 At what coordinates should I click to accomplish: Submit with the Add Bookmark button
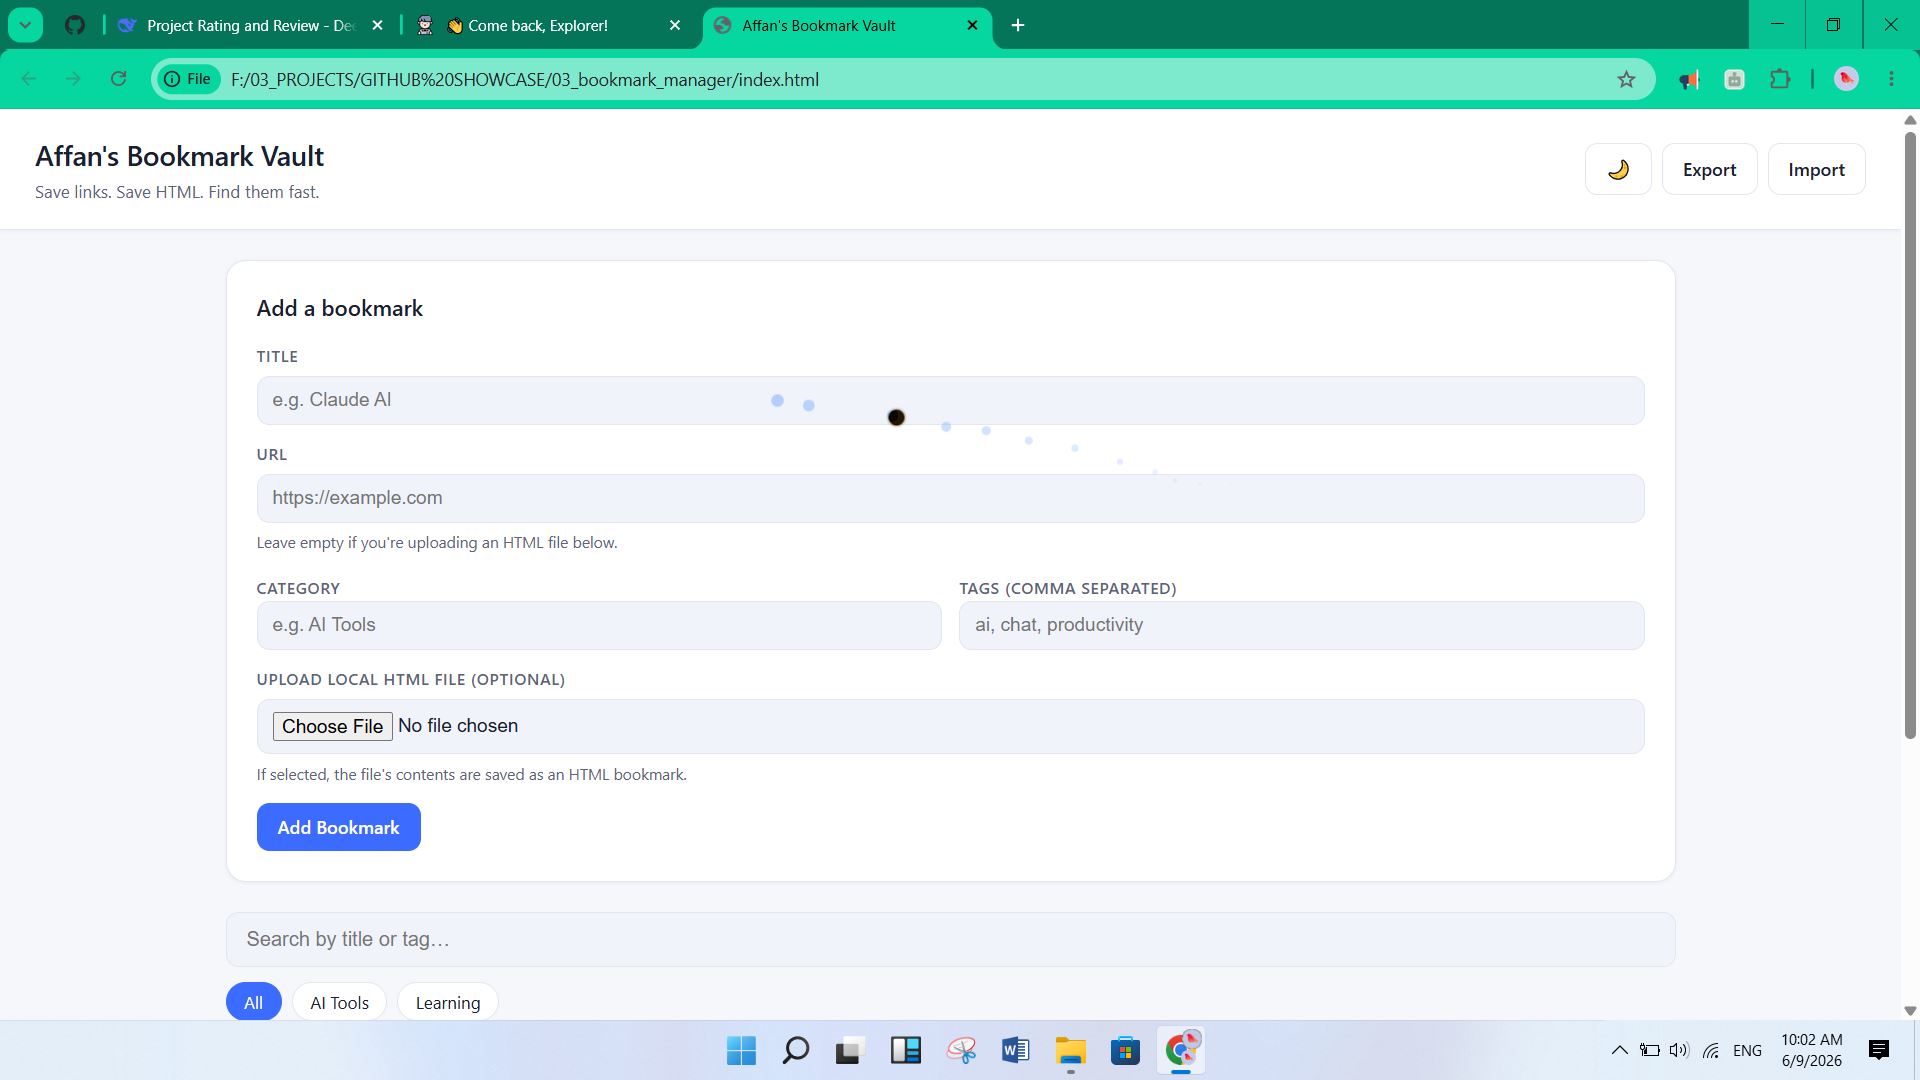(x=338, y=827)
